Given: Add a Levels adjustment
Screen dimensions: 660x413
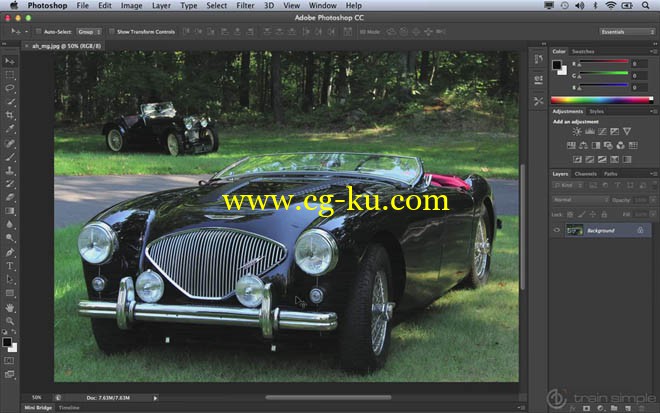Looking at the screenshot, I should tap(590, 131).
